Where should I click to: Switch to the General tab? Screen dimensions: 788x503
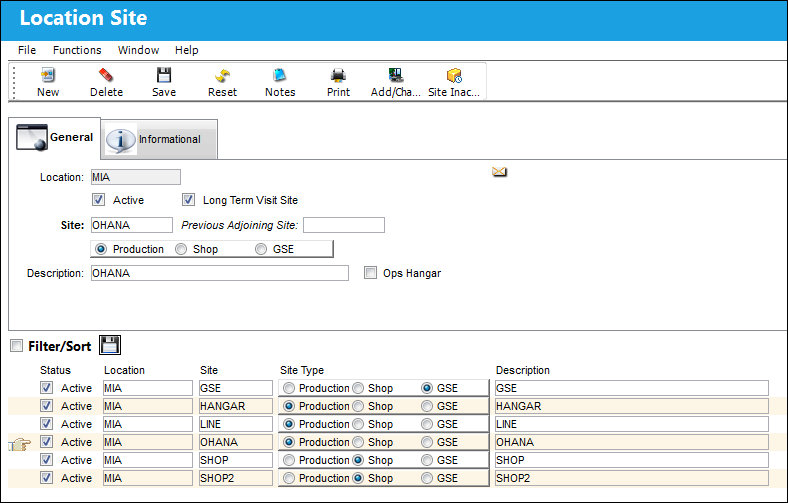(x=55, y=137)
